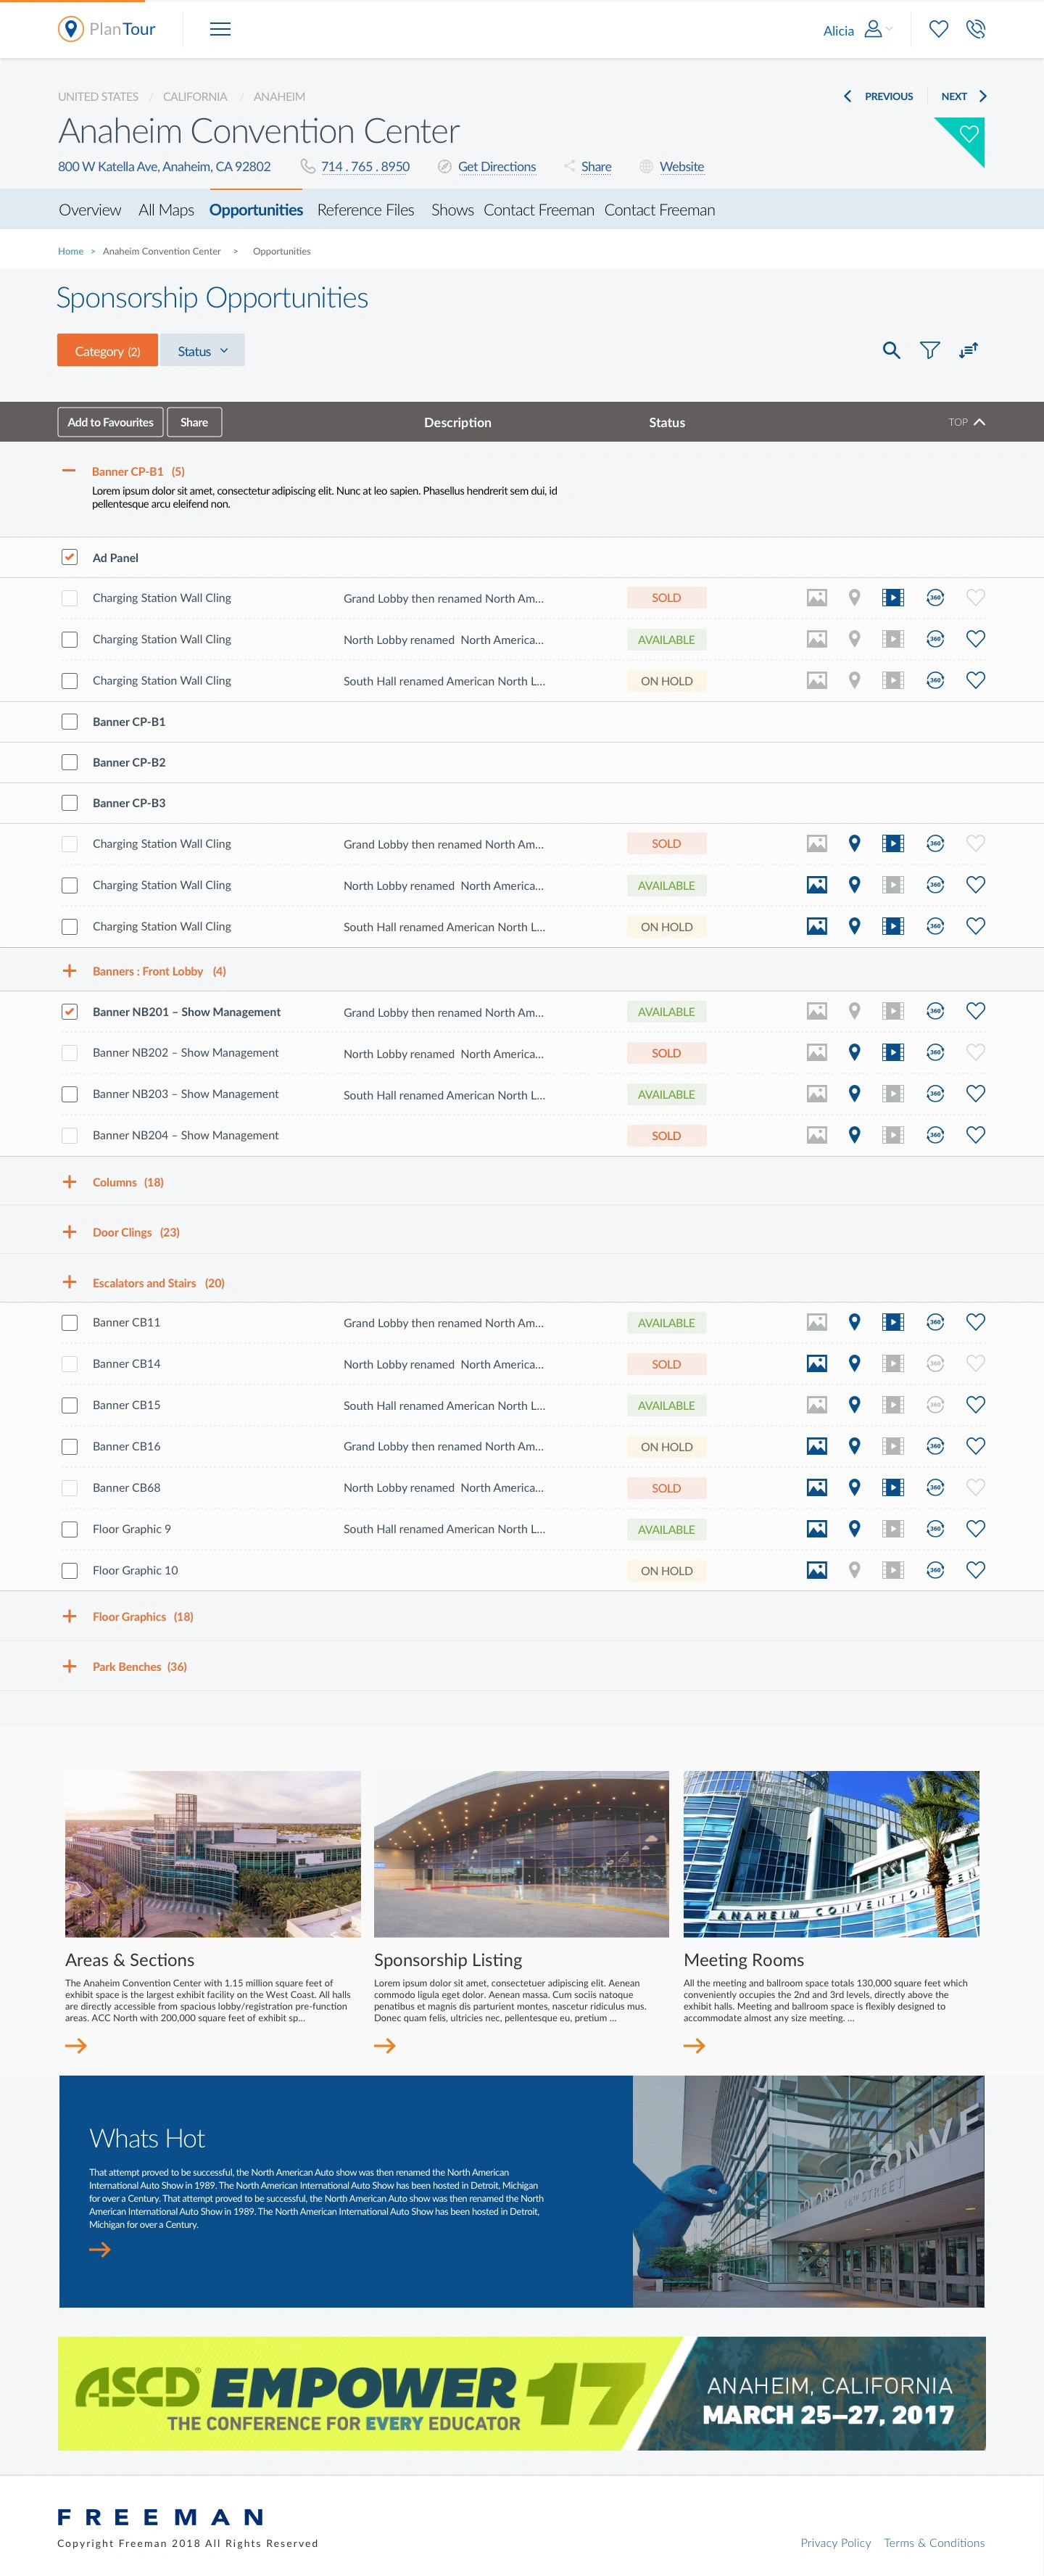Uncheck Banner NB201 – Show Management checkbox
The height and width of the screenshot is (2576, 1044).
69,1011
